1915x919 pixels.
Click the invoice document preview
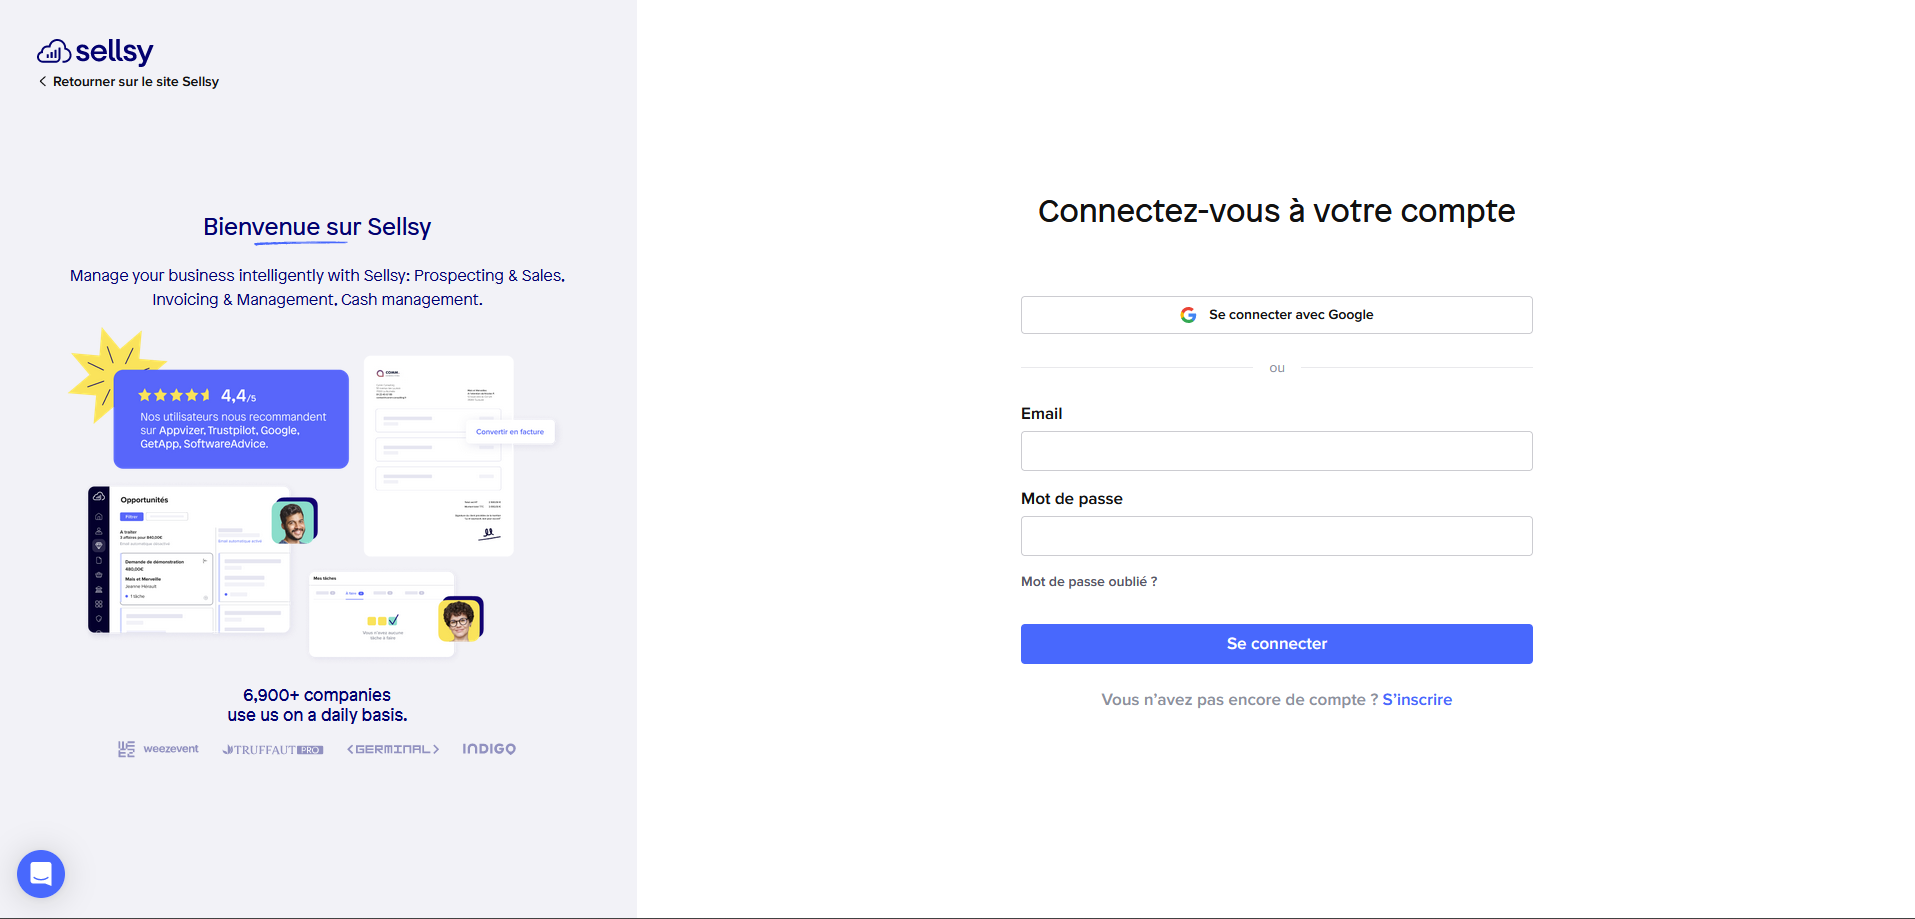[439, 456]
